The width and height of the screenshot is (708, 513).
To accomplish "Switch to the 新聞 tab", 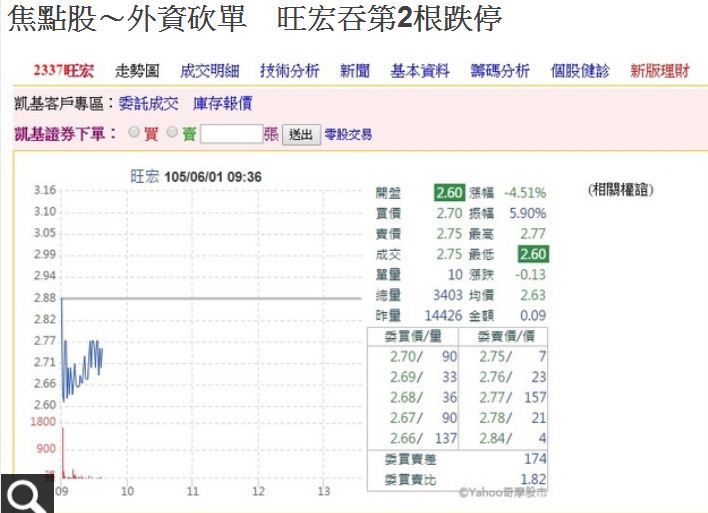I will coord(355,71).
